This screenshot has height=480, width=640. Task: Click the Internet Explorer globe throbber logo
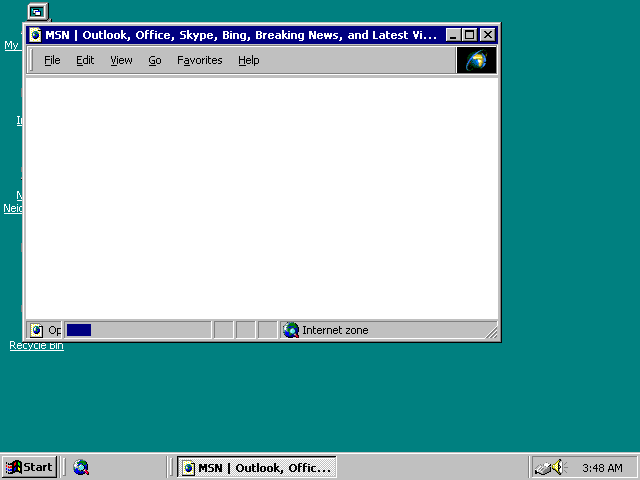[476, 60]
